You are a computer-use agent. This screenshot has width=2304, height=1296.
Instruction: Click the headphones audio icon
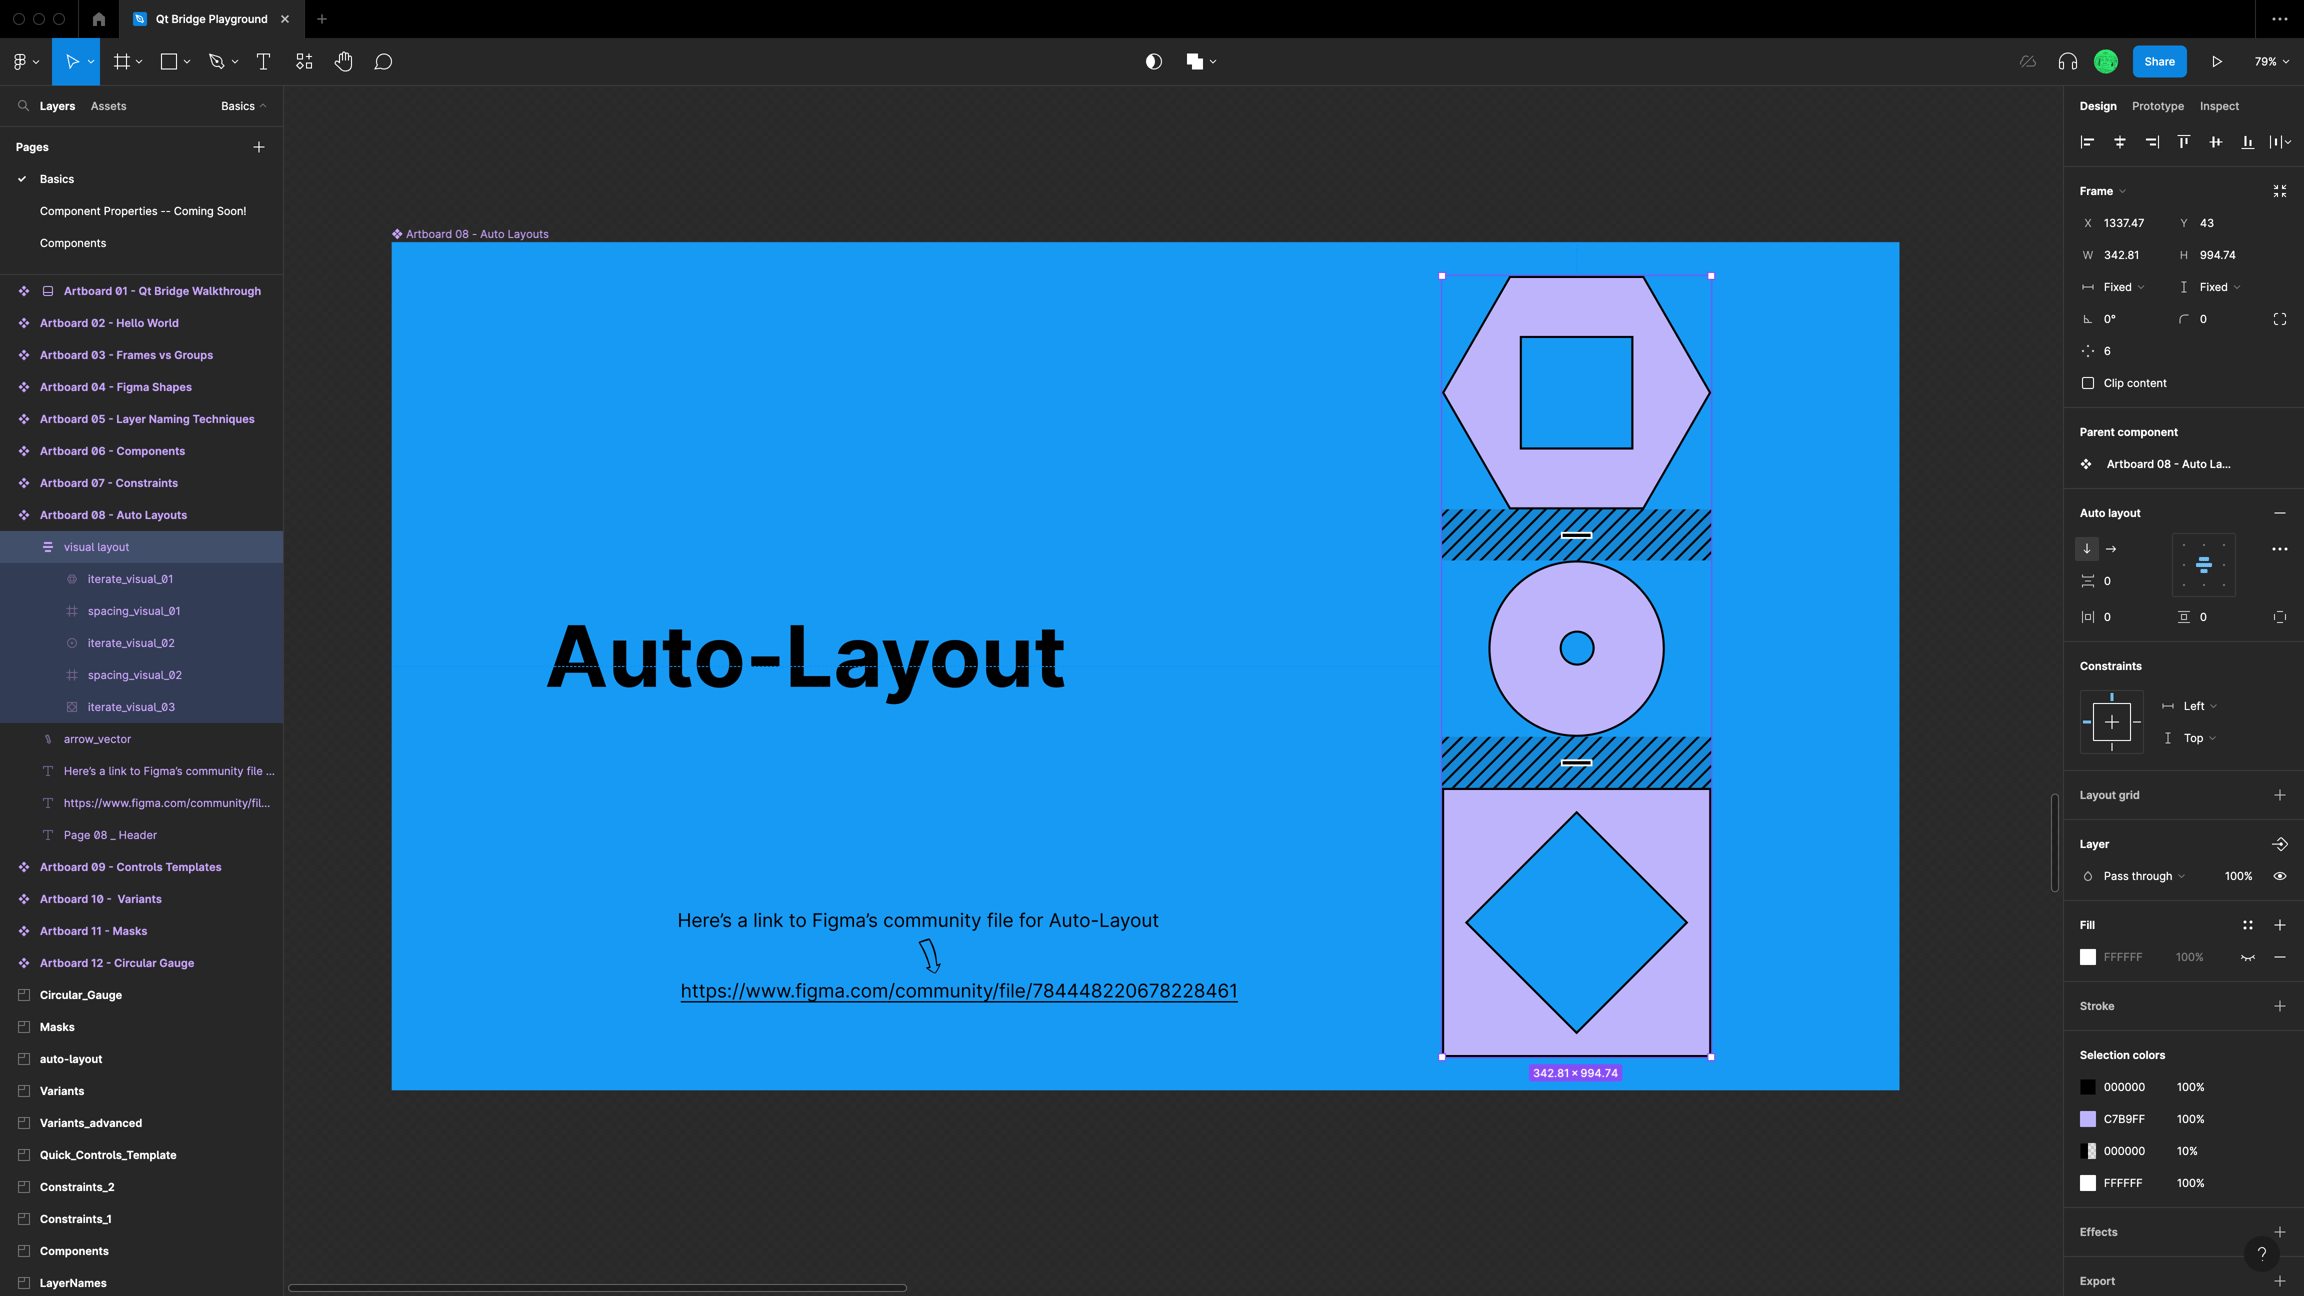2067,62
